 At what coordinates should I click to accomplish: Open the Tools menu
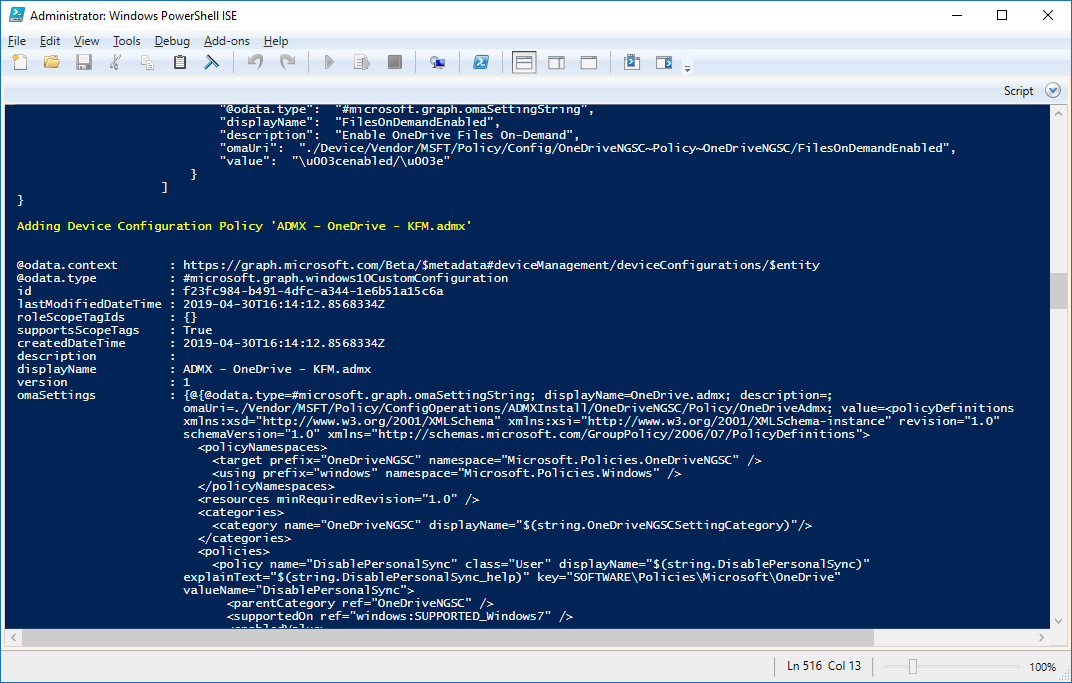pyautogui.click(x=126, y=41)
